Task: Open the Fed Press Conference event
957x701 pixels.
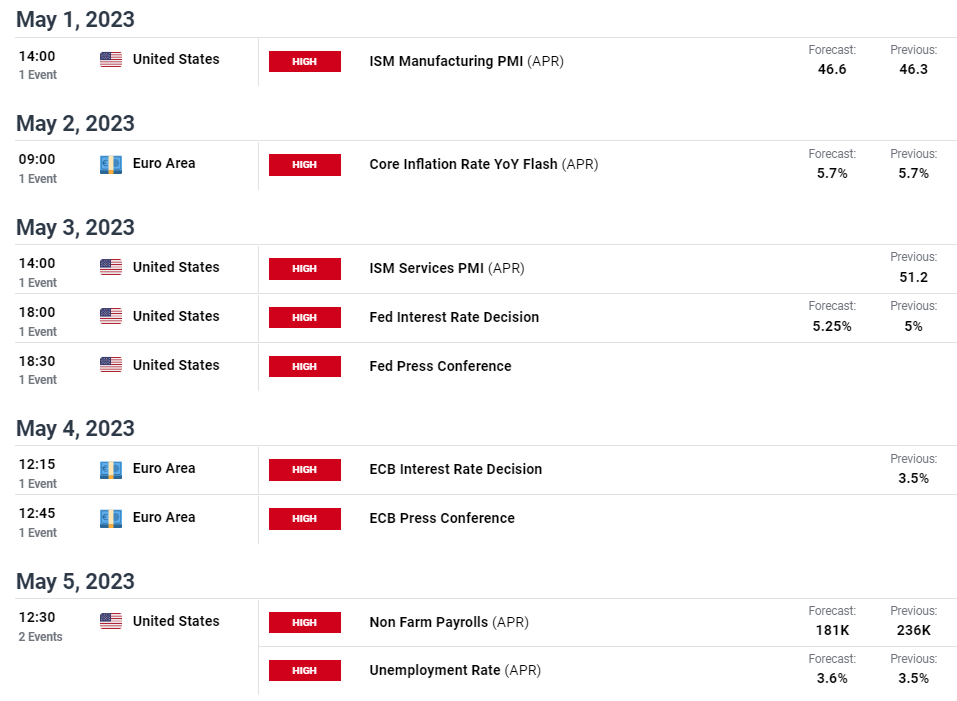Action: [x=440, y=366]
